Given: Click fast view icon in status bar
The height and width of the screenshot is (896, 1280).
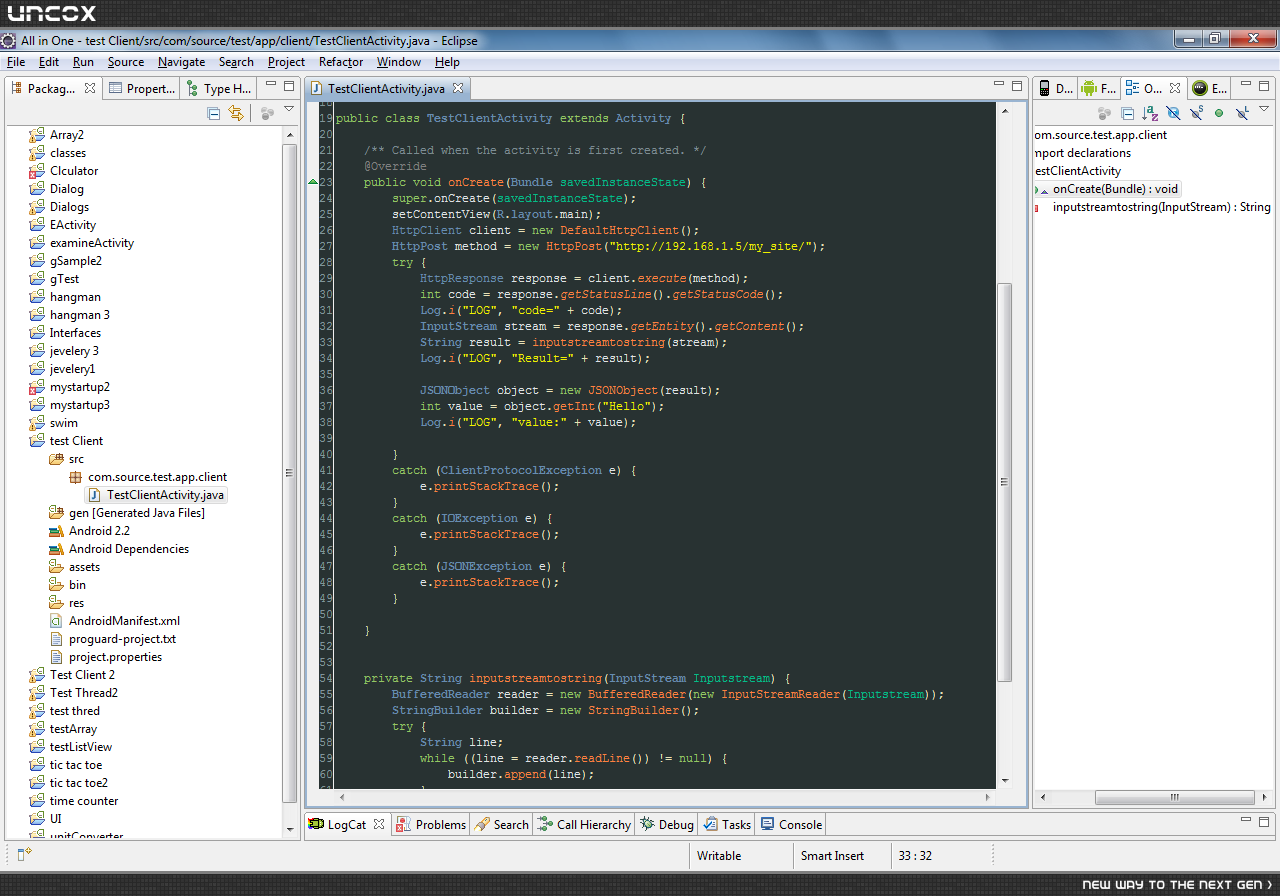Looking at the screenshot, I should coord(25,854).
